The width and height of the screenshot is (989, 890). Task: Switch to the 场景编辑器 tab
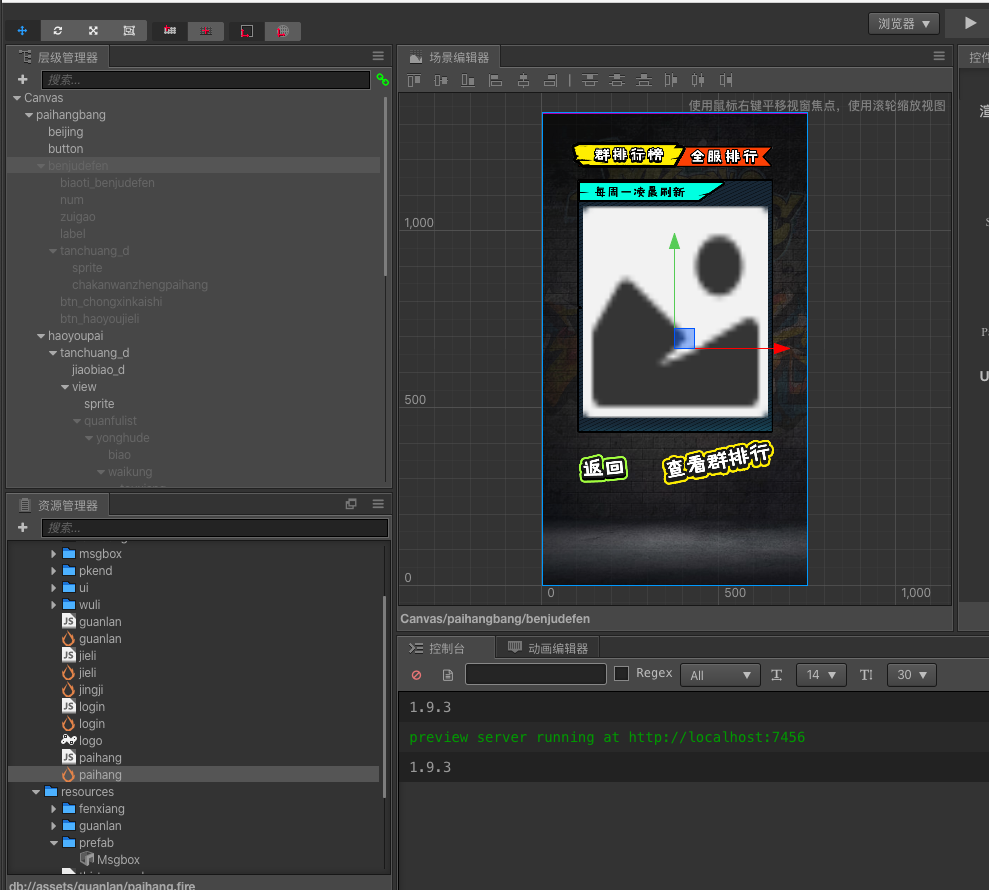coord(450,57)
